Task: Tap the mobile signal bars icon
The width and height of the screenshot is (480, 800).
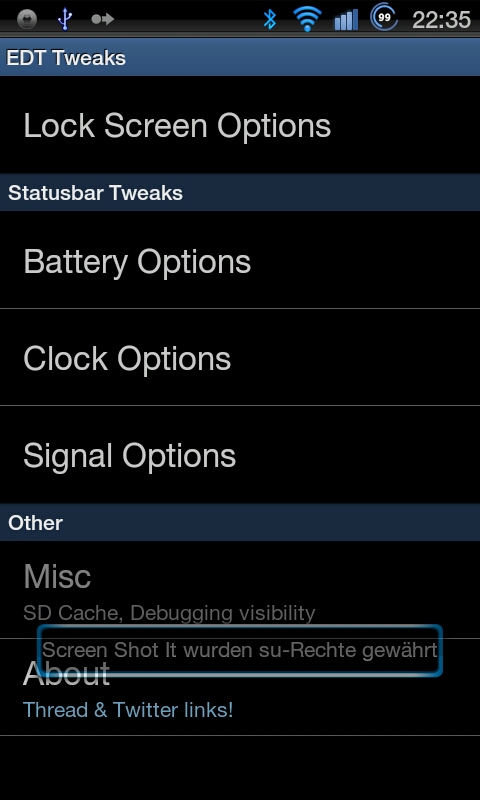Action: 346,21
